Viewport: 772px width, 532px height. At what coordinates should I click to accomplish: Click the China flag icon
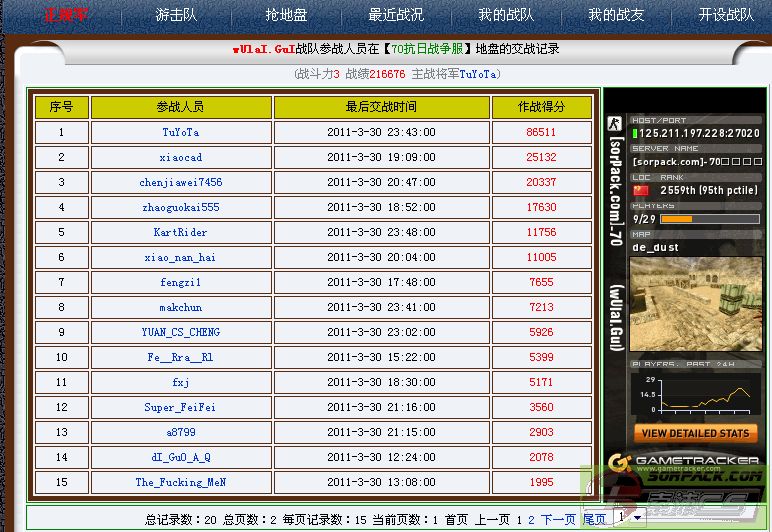pos(640,190)
